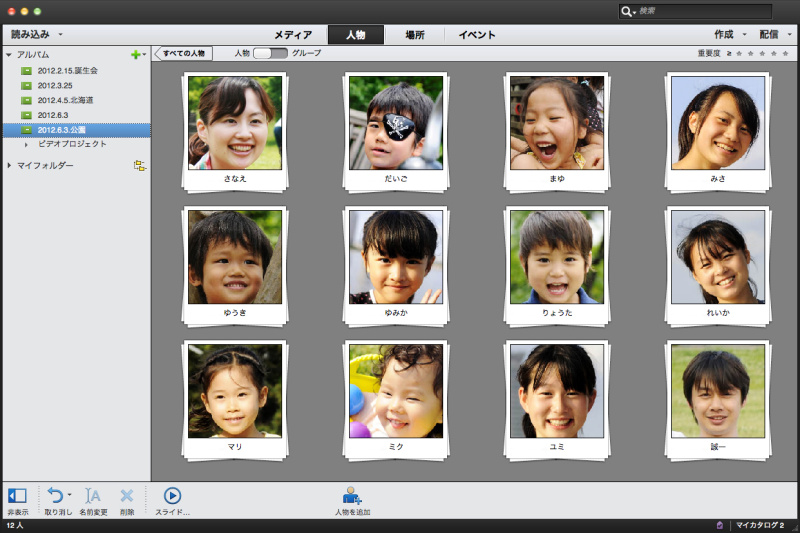Open the さなえ person stack
Screen dimensions: 800x533
click(x=235, y=132)
